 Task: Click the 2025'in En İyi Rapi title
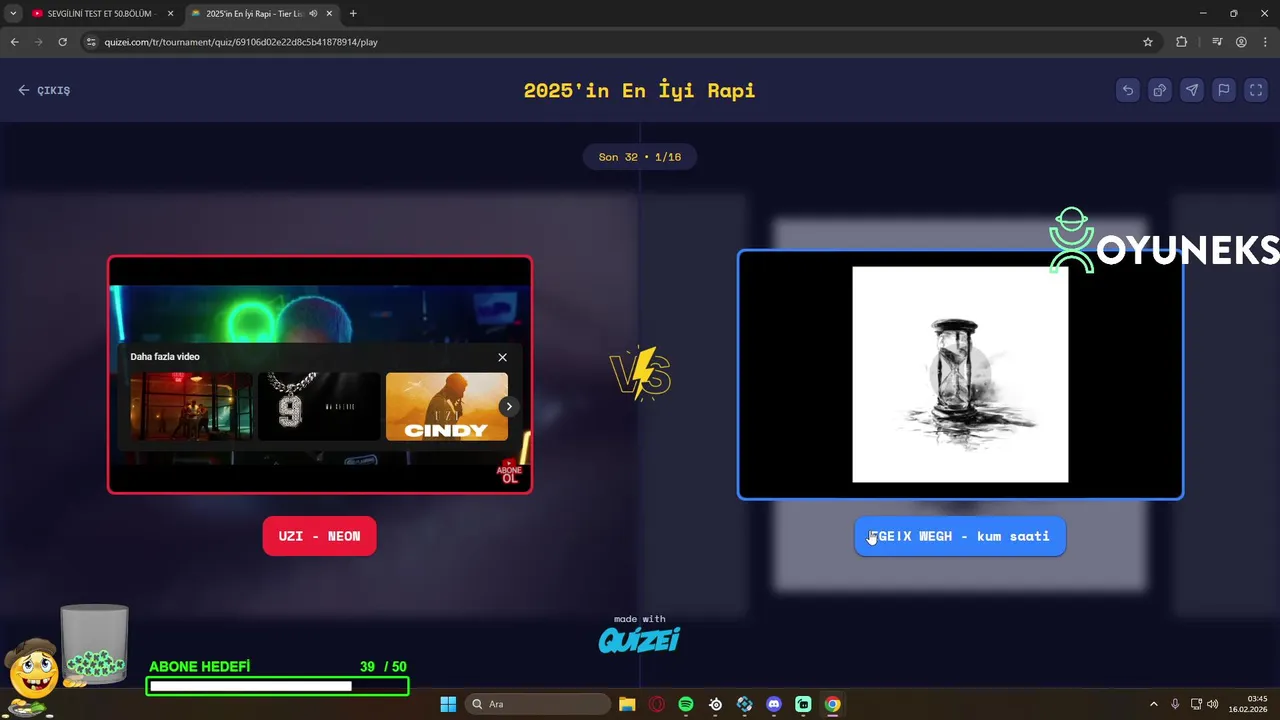pos(640,90)
